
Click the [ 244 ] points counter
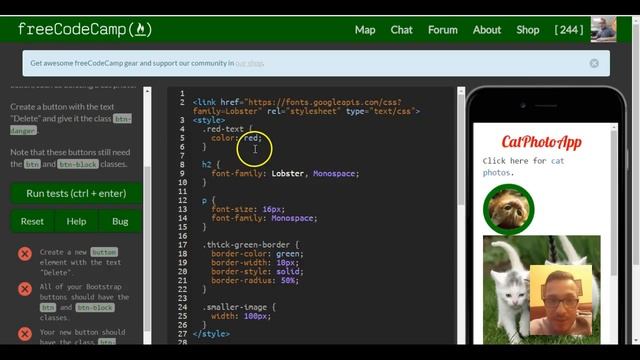pyautogui.click(x=569, y=30)
